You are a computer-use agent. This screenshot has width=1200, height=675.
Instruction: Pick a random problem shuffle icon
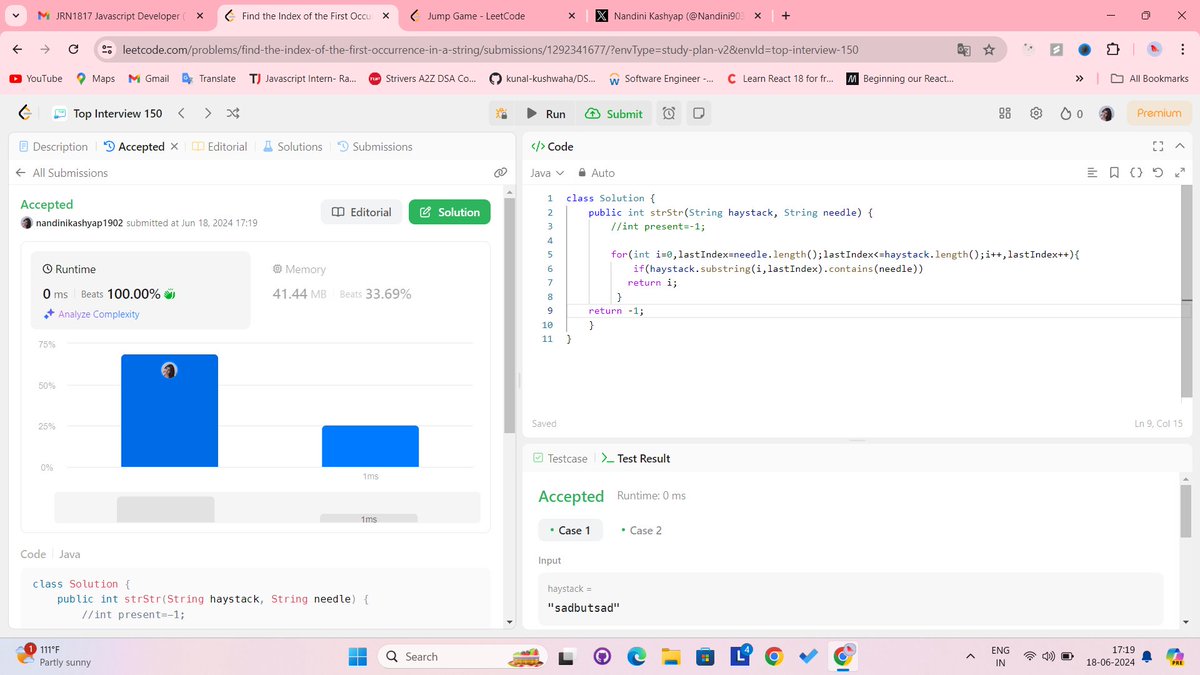pyautogui.click(x=233, y=113)
